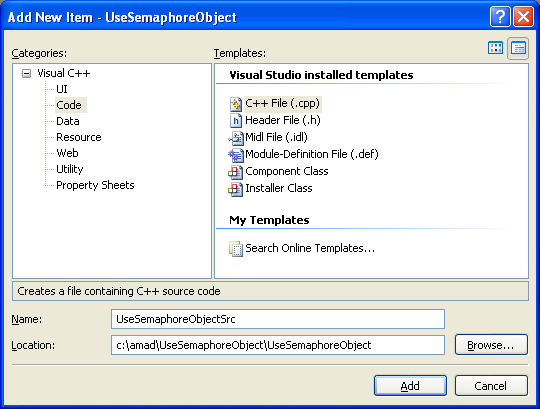This screenshot has height=409, width=540.
Task: Click the Cancel button
Action: coord(491,386)
